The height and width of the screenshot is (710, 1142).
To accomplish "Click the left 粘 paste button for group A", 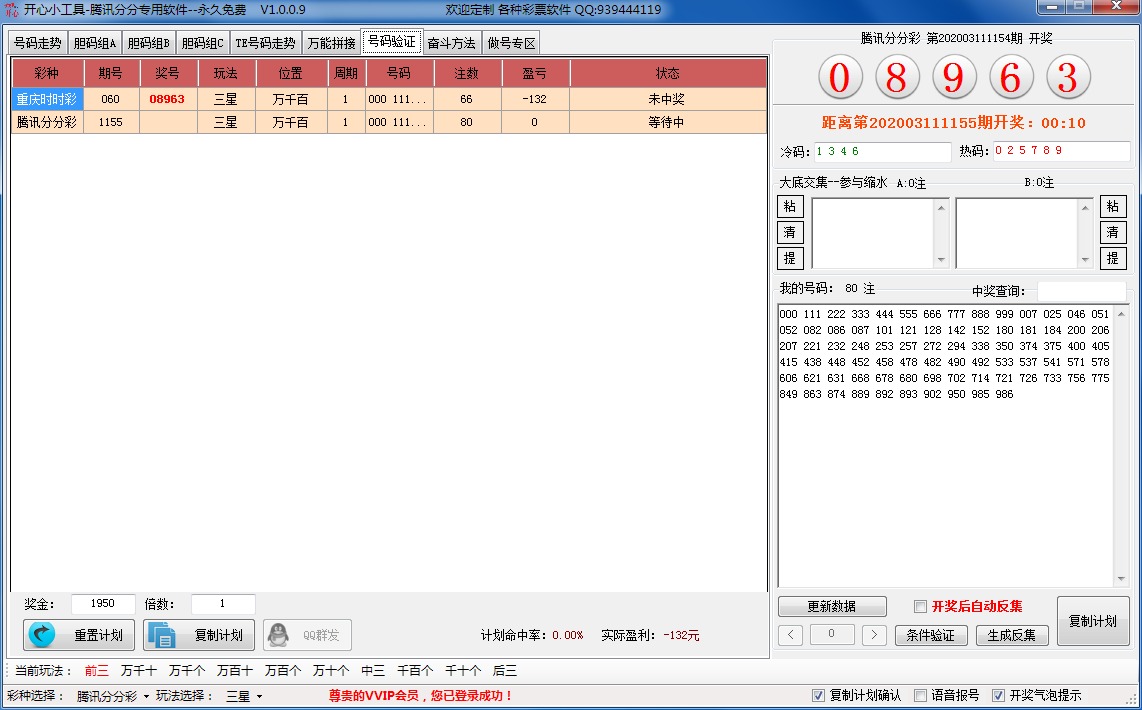I will [x=790, y=207].
